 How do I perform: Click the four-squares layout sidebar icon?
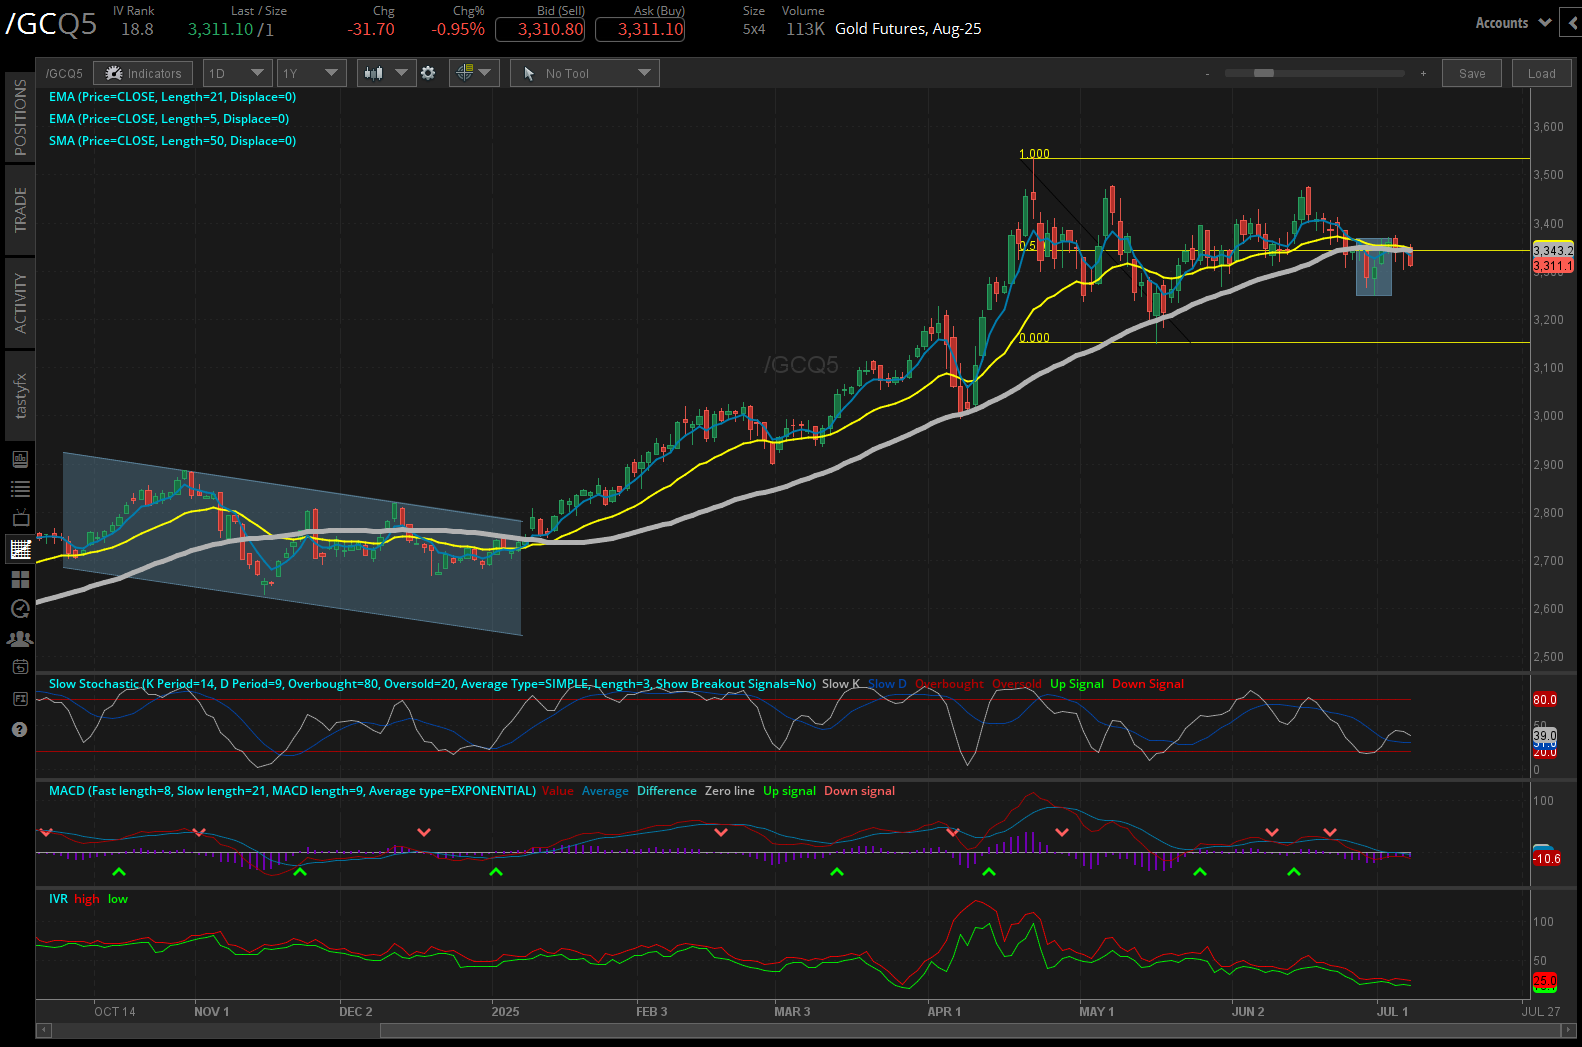20,579
